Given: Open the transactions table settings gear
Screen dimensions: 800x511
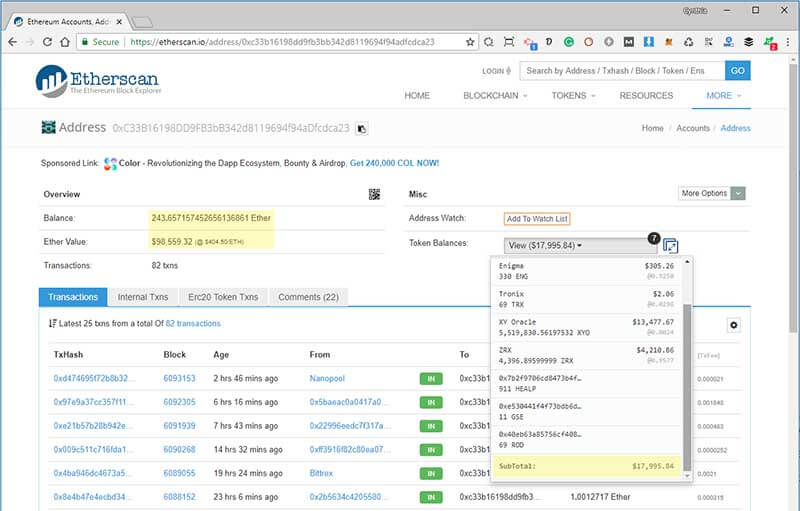Looking at the screenshot, I should point(734,325).
